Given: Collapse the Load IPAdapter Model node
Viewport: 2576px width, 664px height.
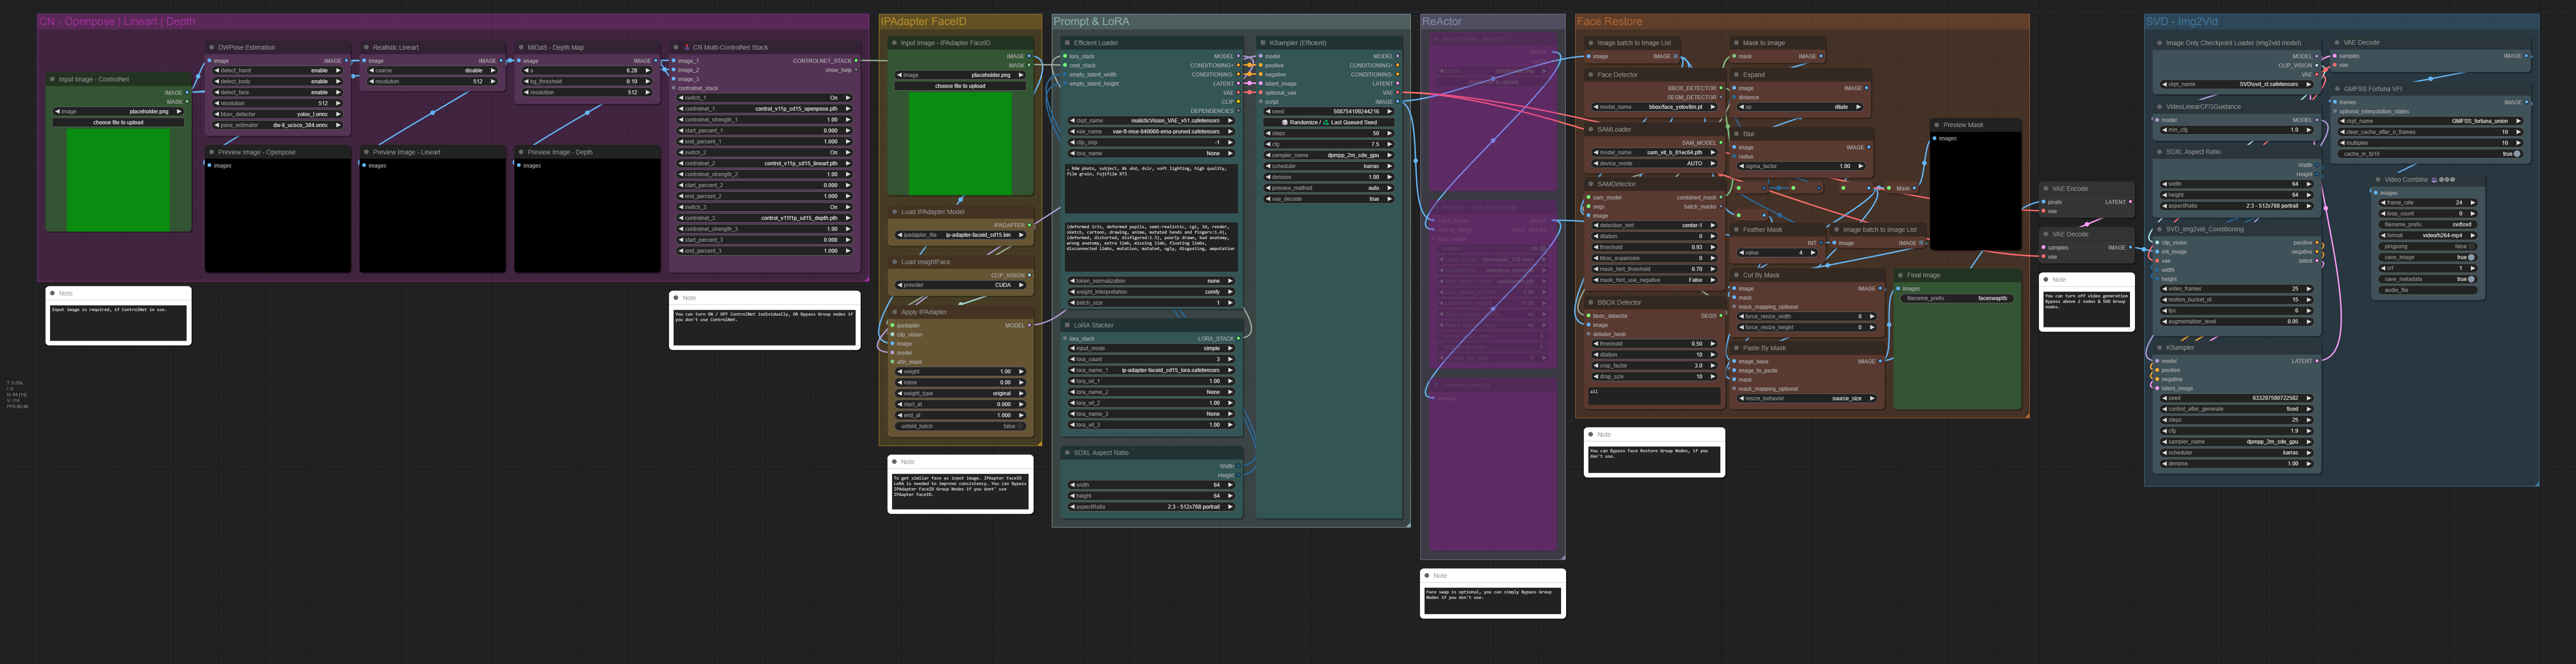Looking at the screenshot, I should (x=894, y=212).
